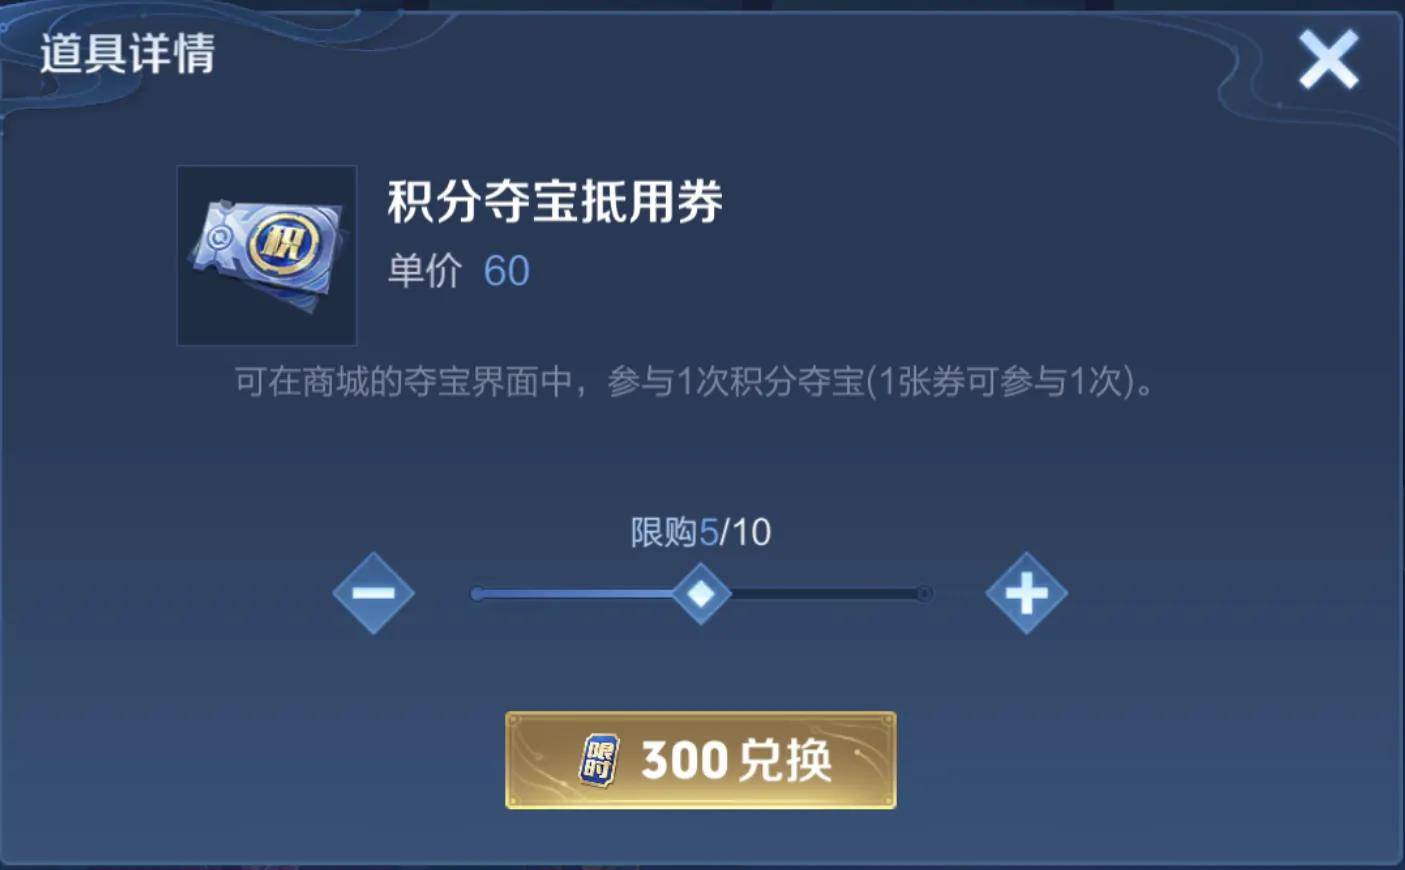Click the filled blue part of the quantity slider

(x=575, y=593)
